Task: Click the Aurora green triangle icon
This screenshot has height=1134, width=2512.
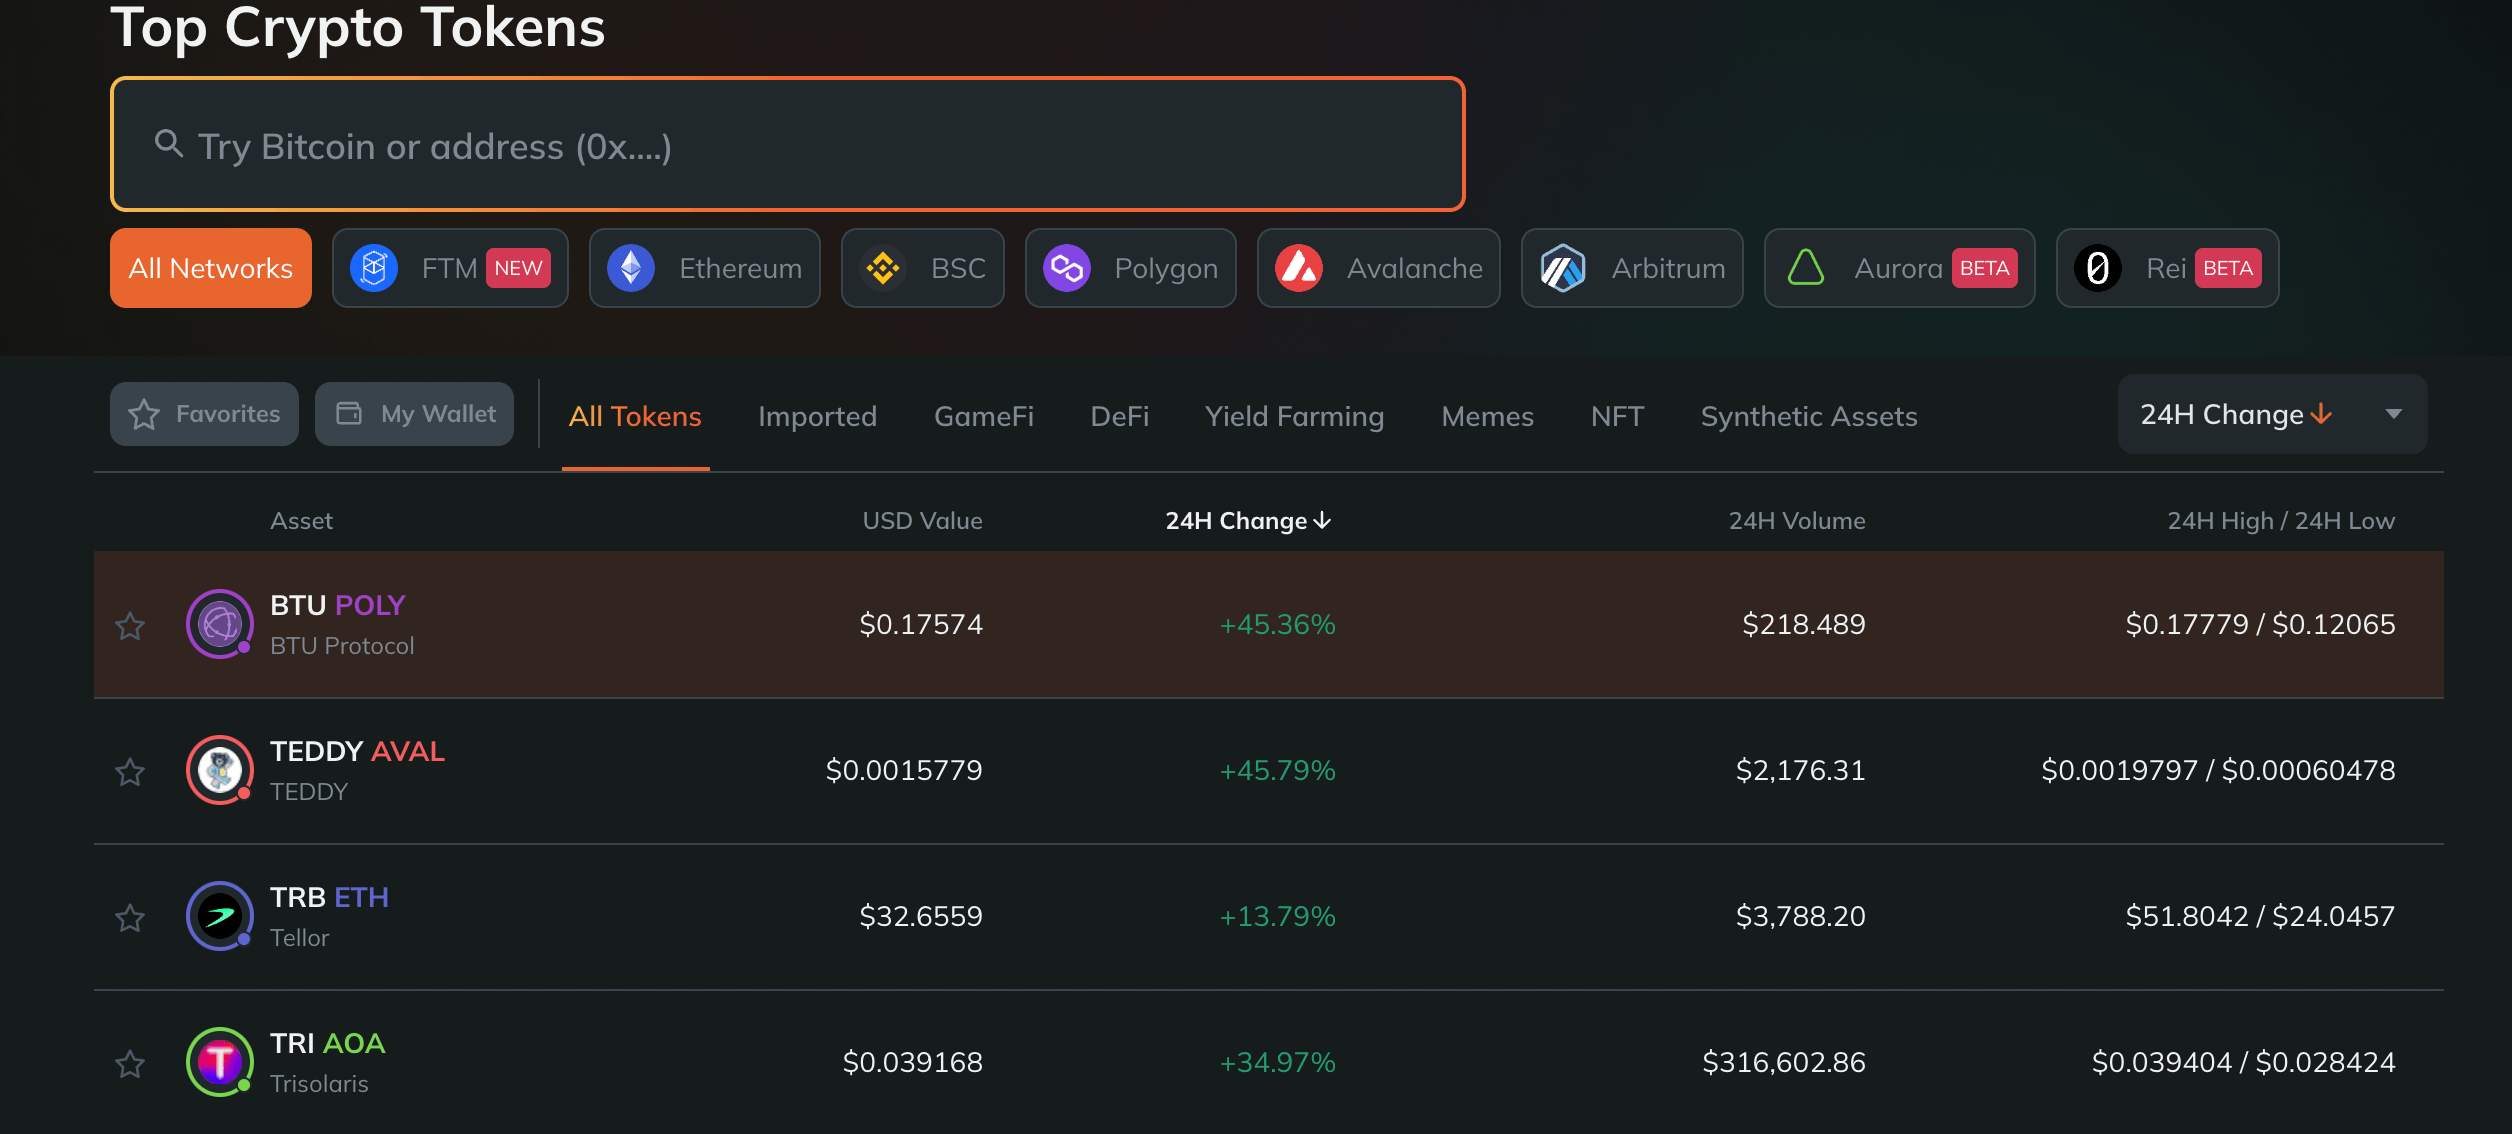Action: (x=1806, y=268)
